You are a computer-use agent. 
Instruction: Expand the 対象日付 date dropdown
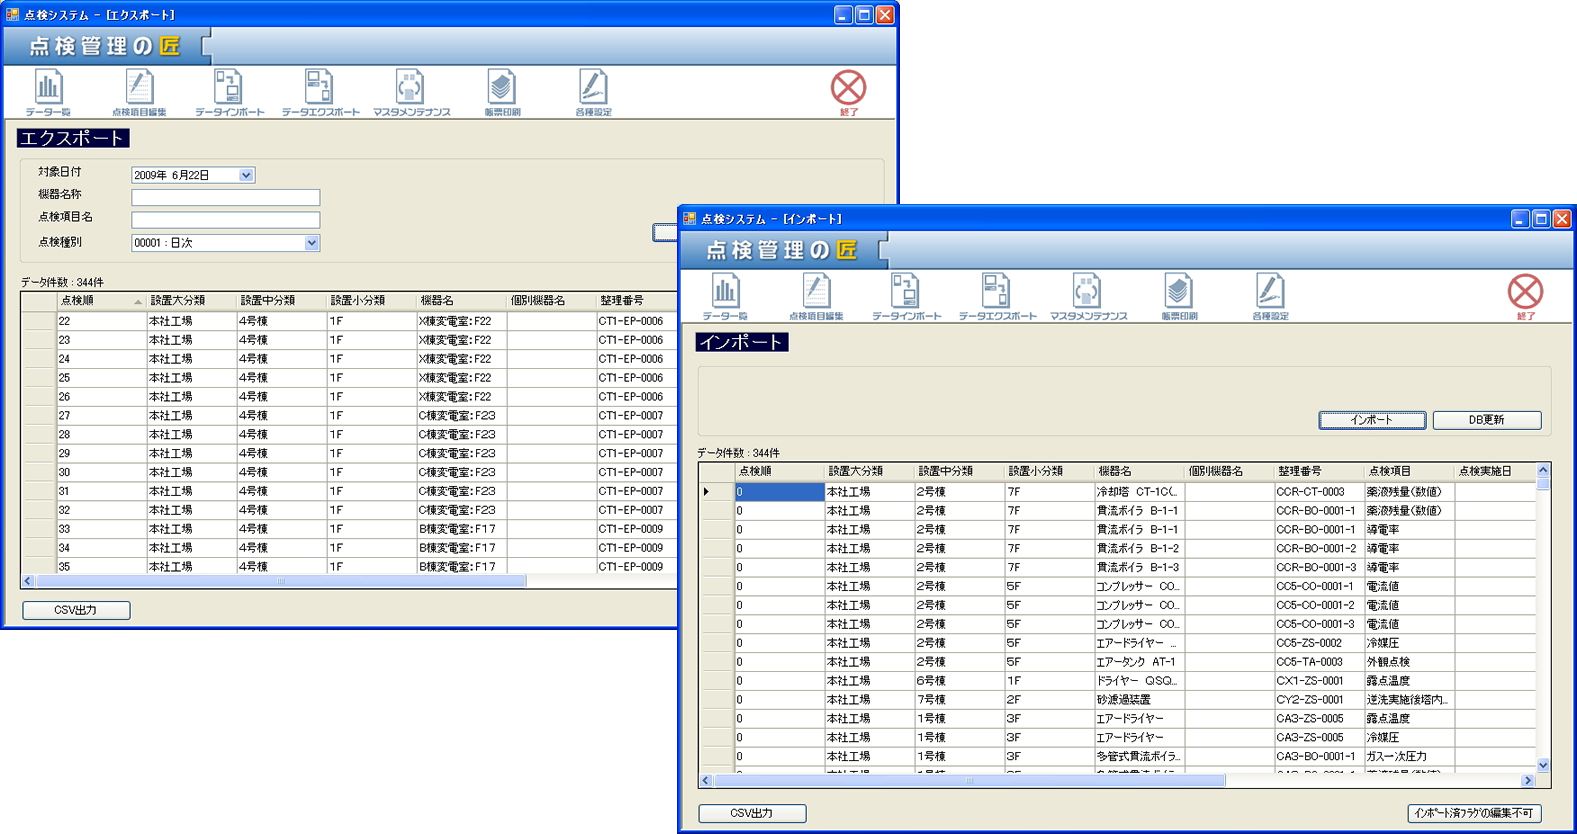(246, 175)
